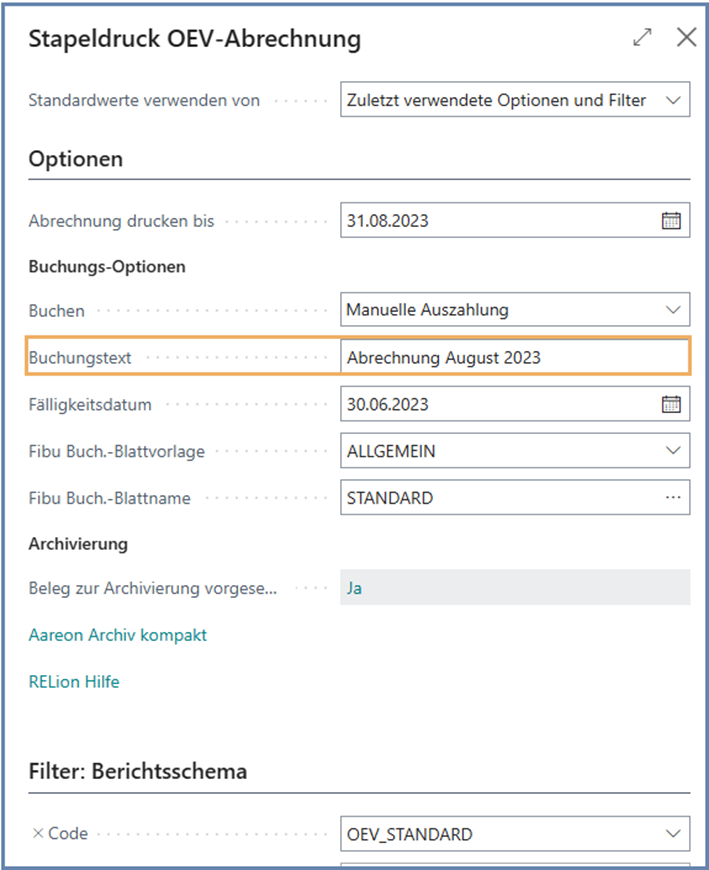Viewport: 709px width, 870px height.
Task: Open the Fibu Buch.-Blattvorlage dropdown
Action: (x=674, y=450)
